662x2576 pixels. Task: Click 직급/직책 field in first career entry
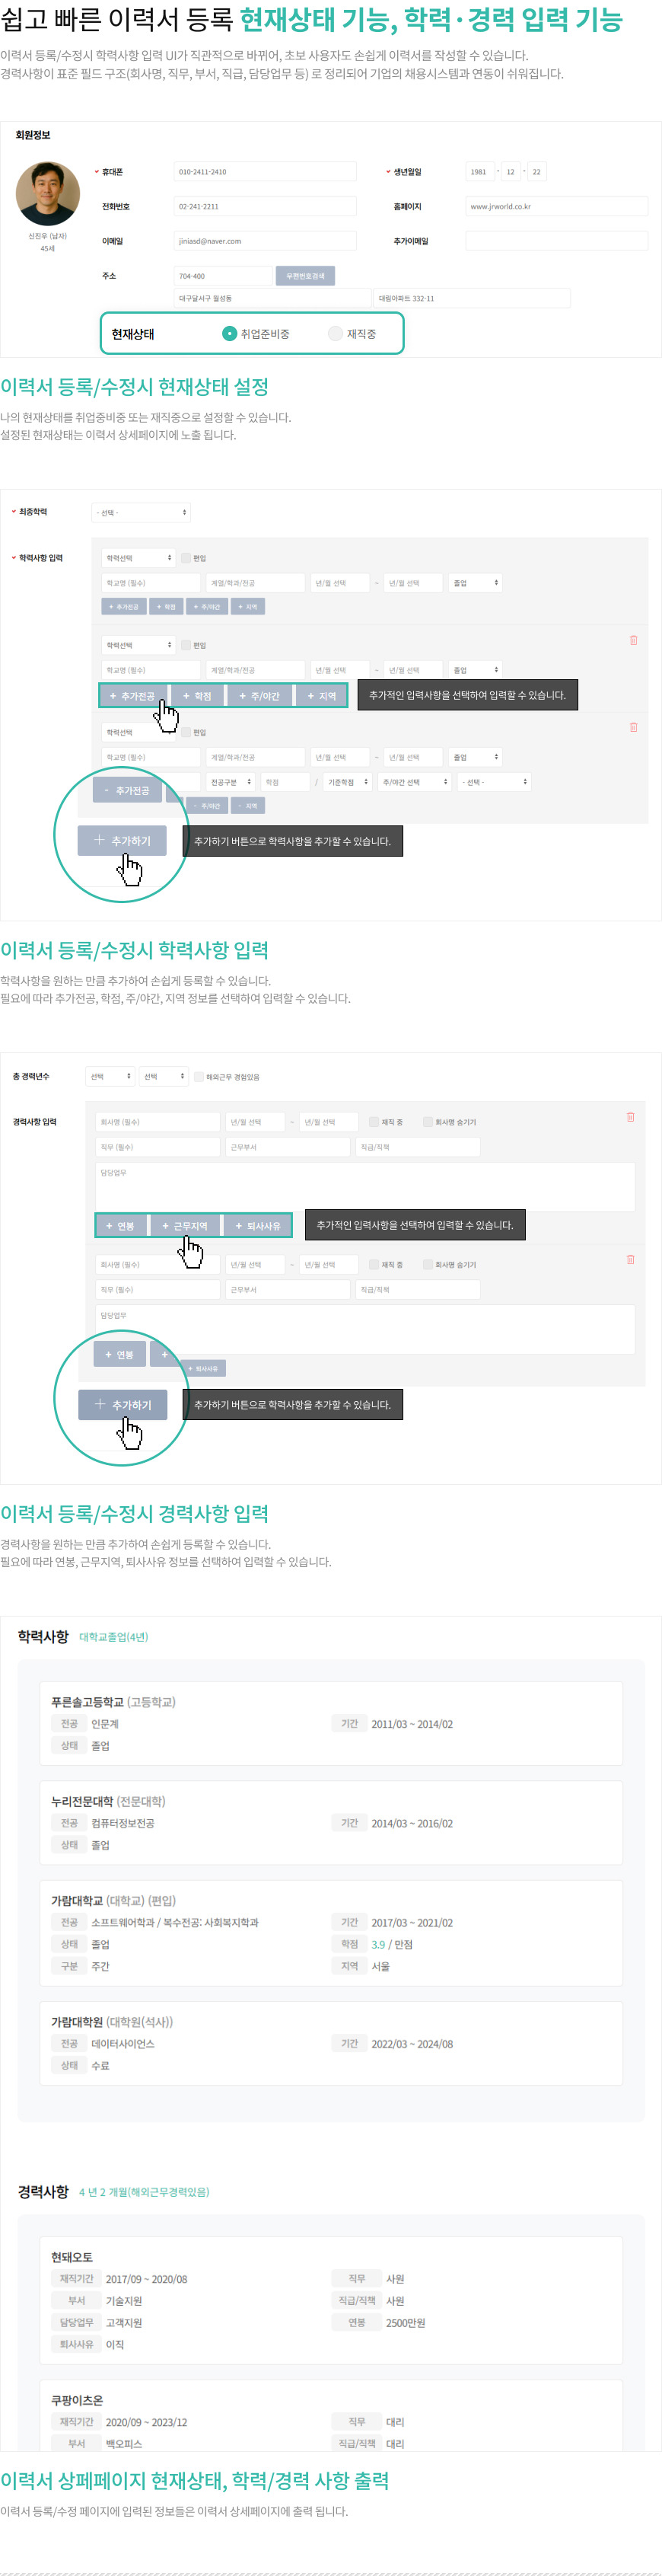(418, 1147)
